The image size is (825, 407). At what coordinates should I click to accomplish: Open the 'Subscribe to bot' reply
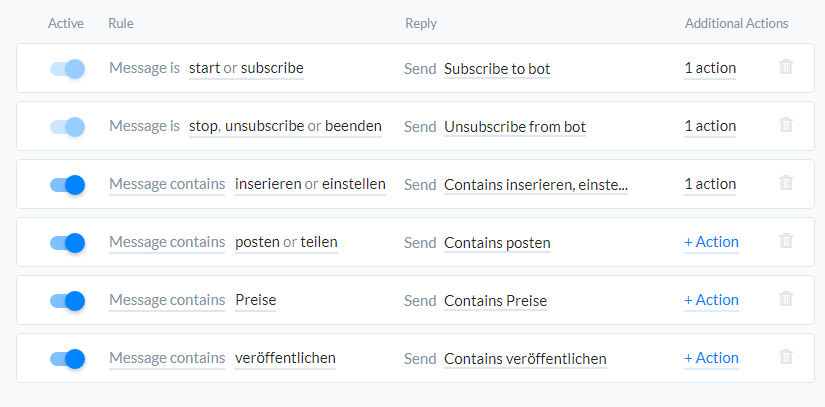pyautogui.click(x=497, y=69)
